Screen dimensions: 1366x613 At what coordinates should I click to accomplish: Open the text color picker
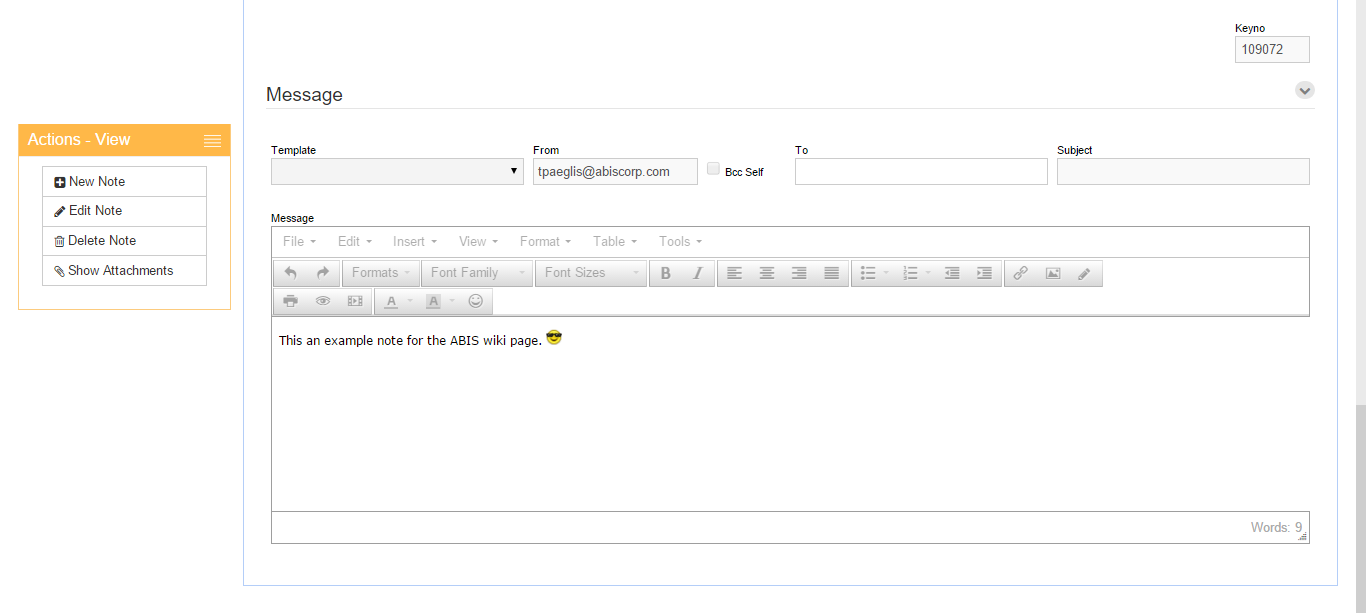[391, 301]
